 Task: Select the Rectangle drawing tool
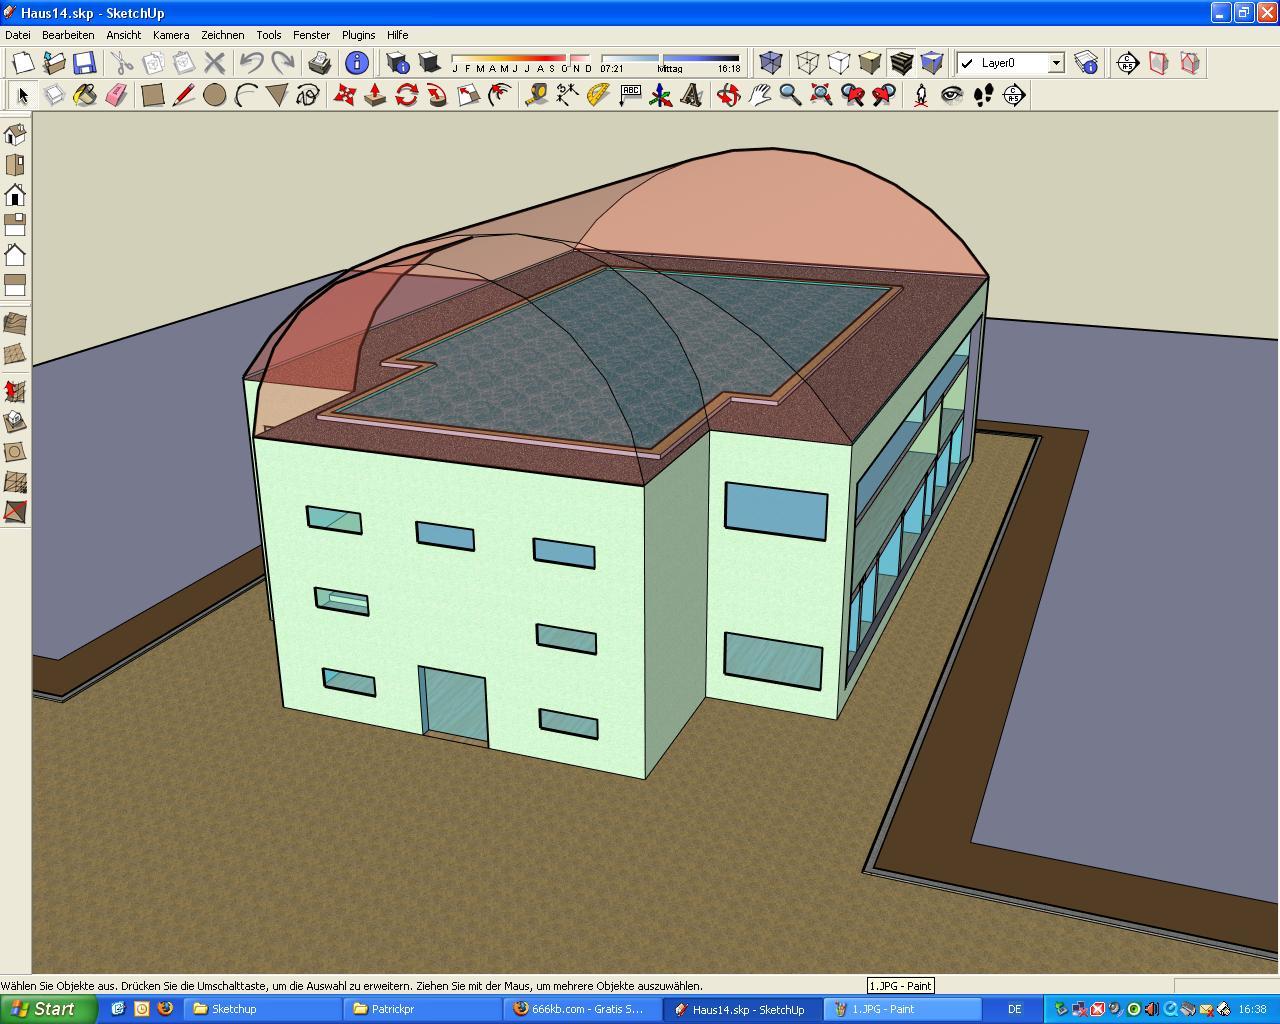pyautogui.click(x=153, y=95)
